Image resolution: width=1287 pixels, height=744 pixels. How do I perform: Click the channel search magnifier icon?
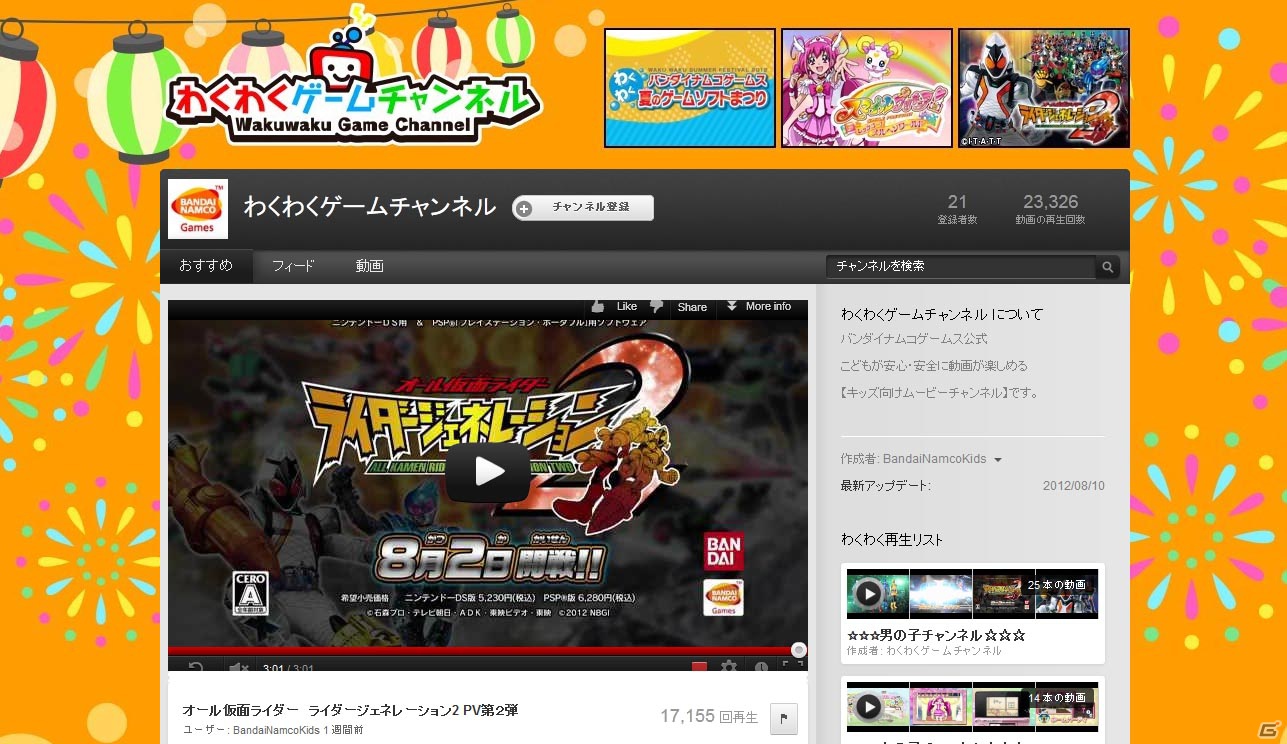(x=1108, y=267)
